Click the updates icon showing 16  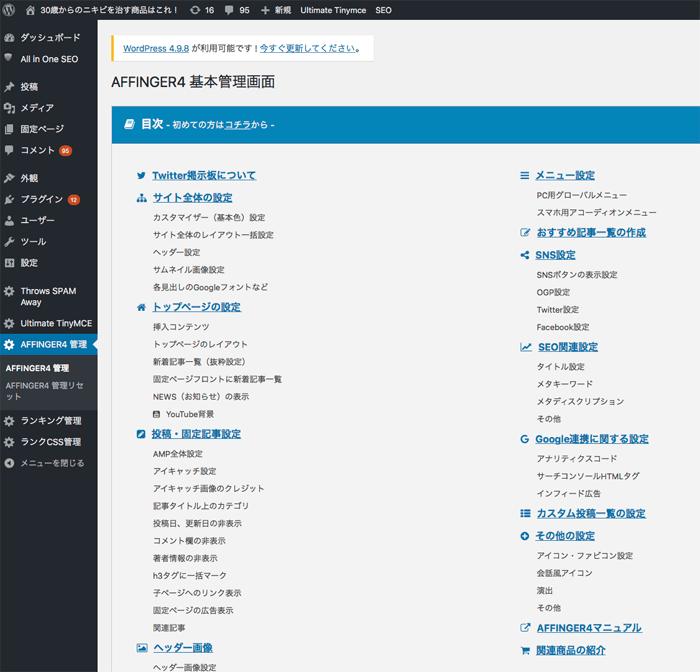click(195, 9)
